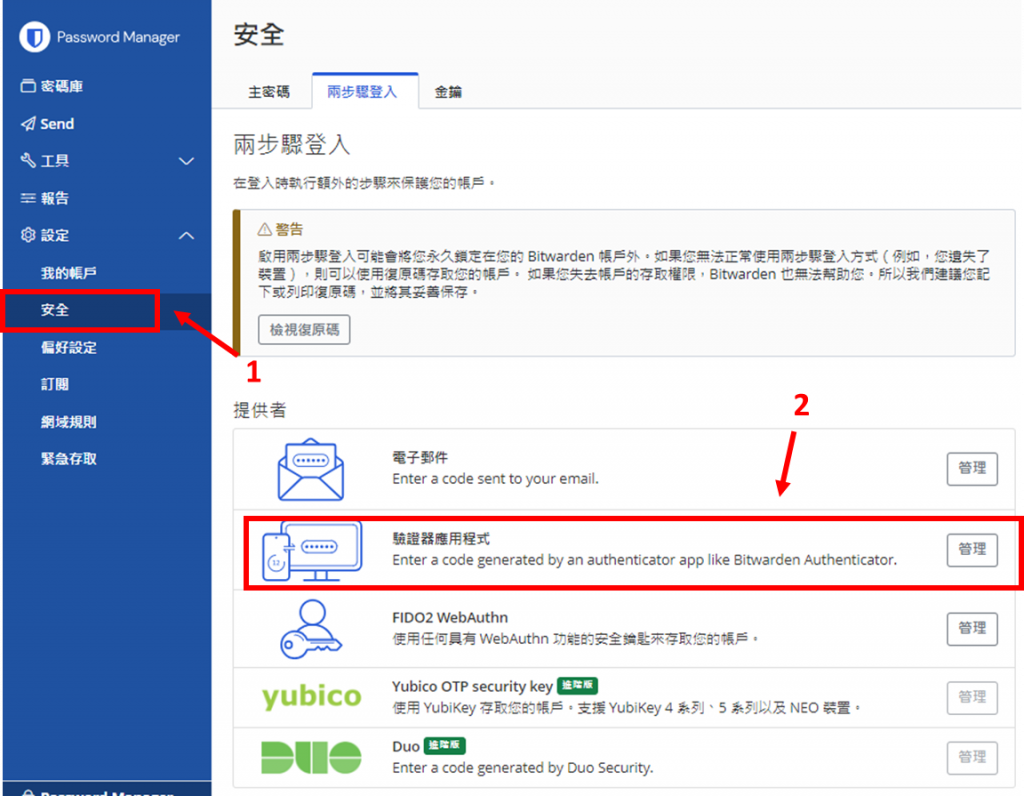This screenshot has height=796, width=1024.
Task: Click the Yubico OTP security key title
Action: [x=472, y=686]
